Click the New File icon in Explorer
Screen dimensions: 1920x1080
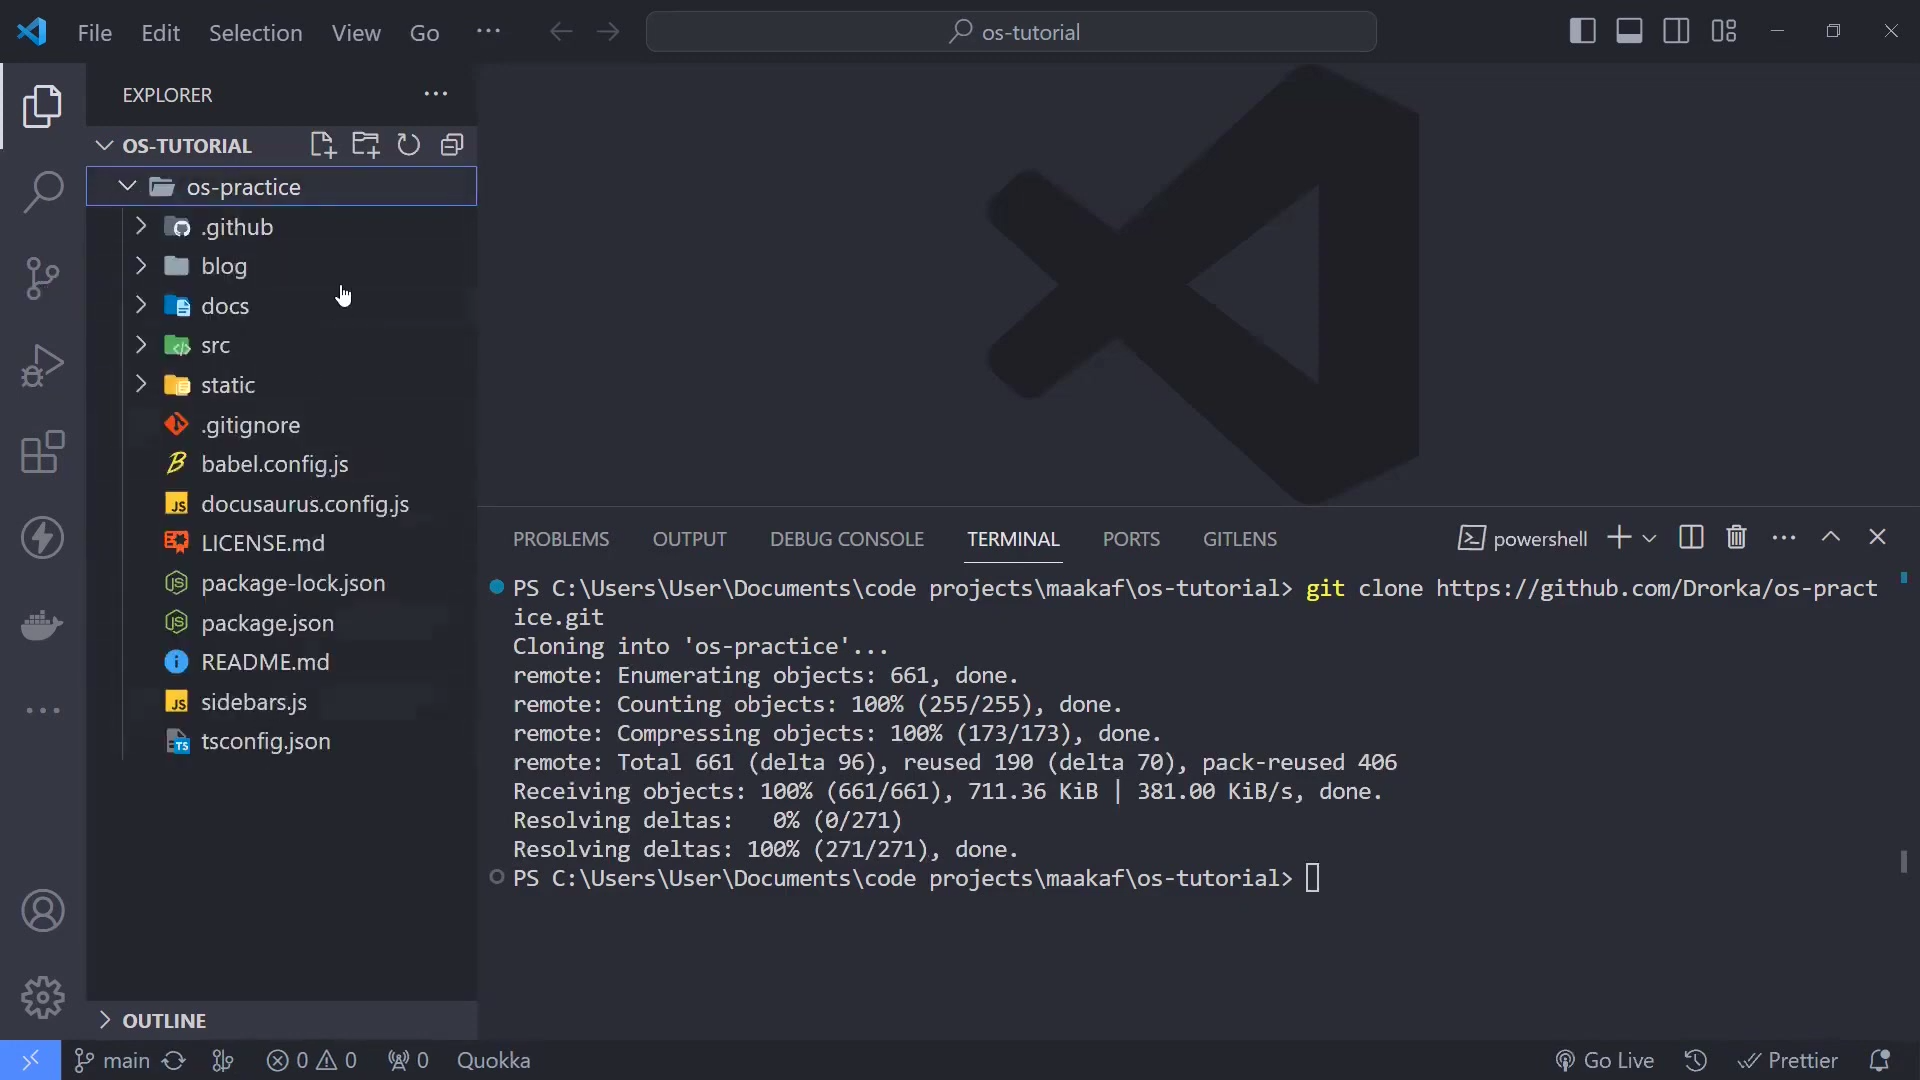pyautogui.click(x=322, y=145)
